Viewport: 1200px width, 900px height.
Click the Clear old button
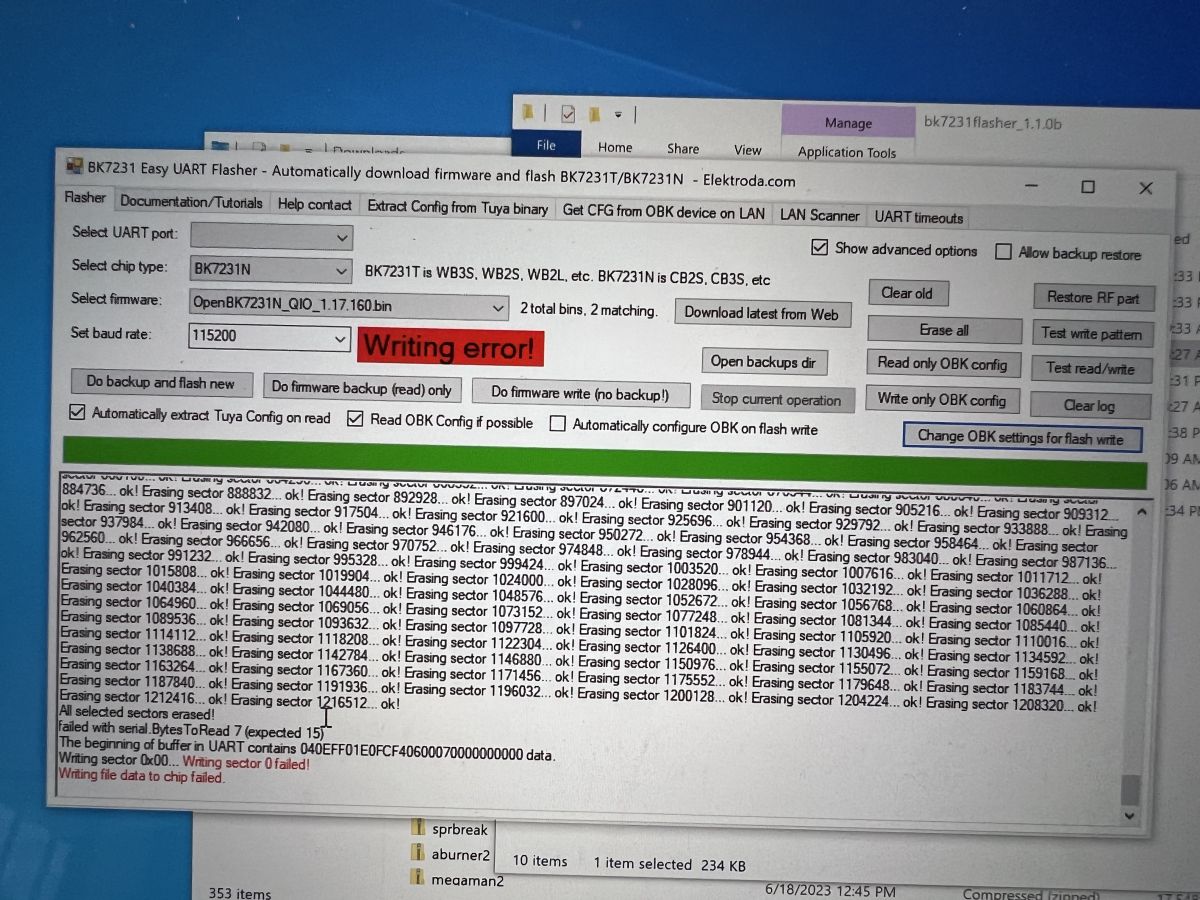907,293
